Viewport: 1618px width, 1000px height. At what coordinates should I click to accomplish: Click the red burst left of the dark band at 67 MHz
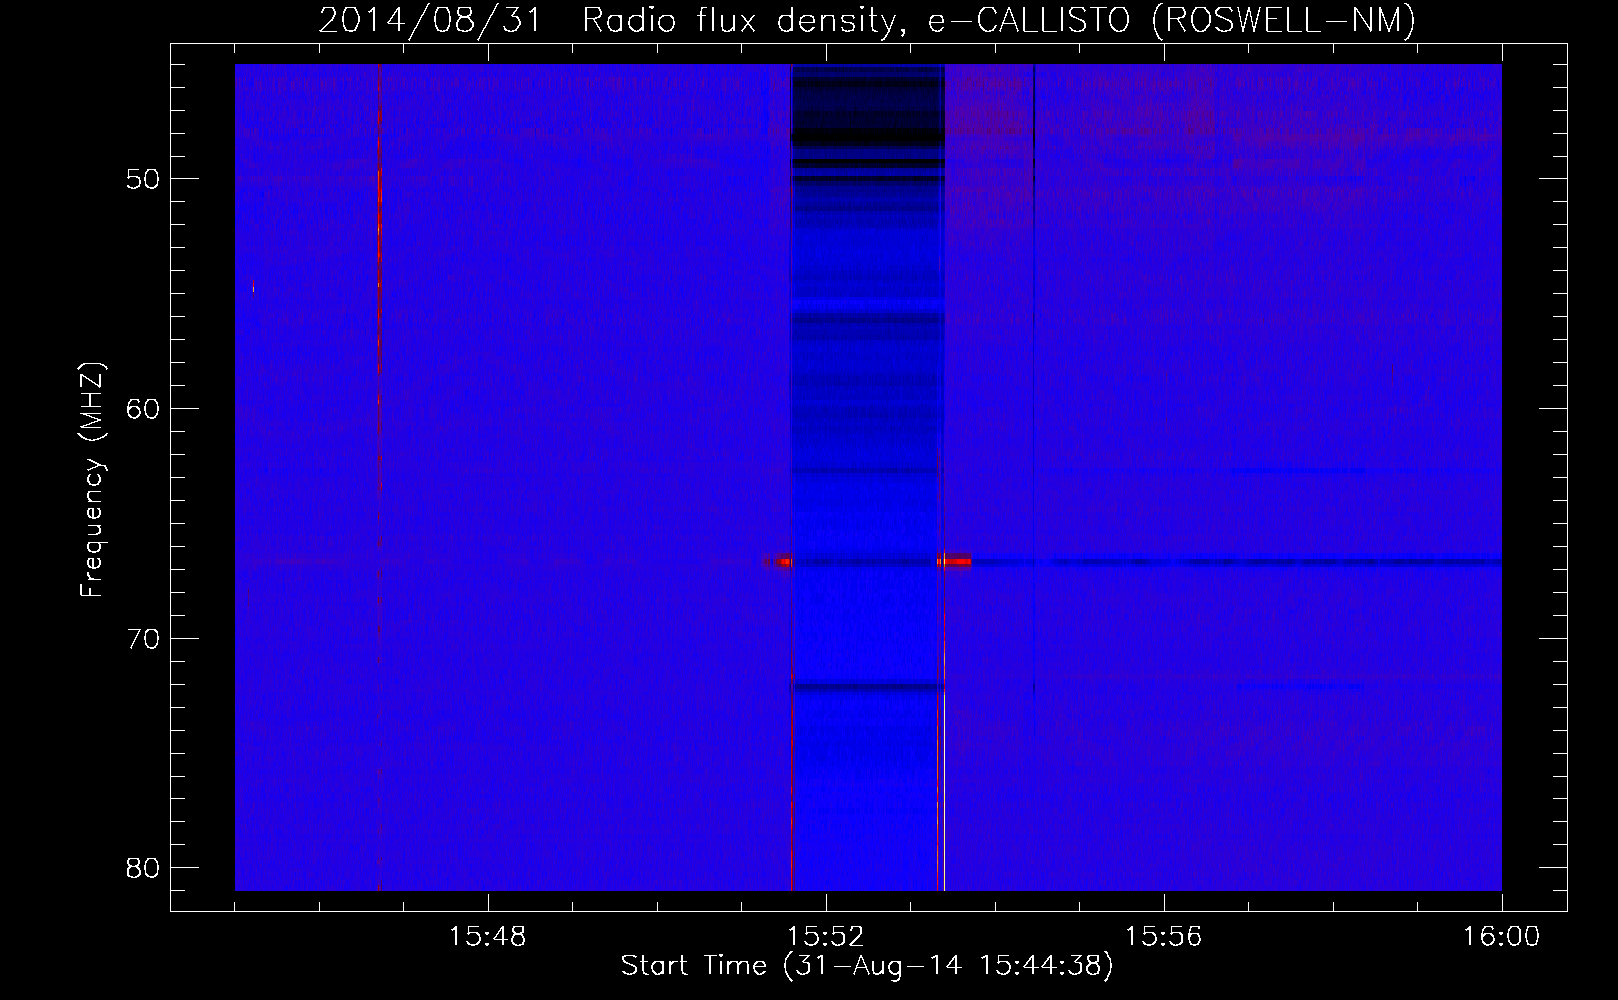(x=779, y=562)
